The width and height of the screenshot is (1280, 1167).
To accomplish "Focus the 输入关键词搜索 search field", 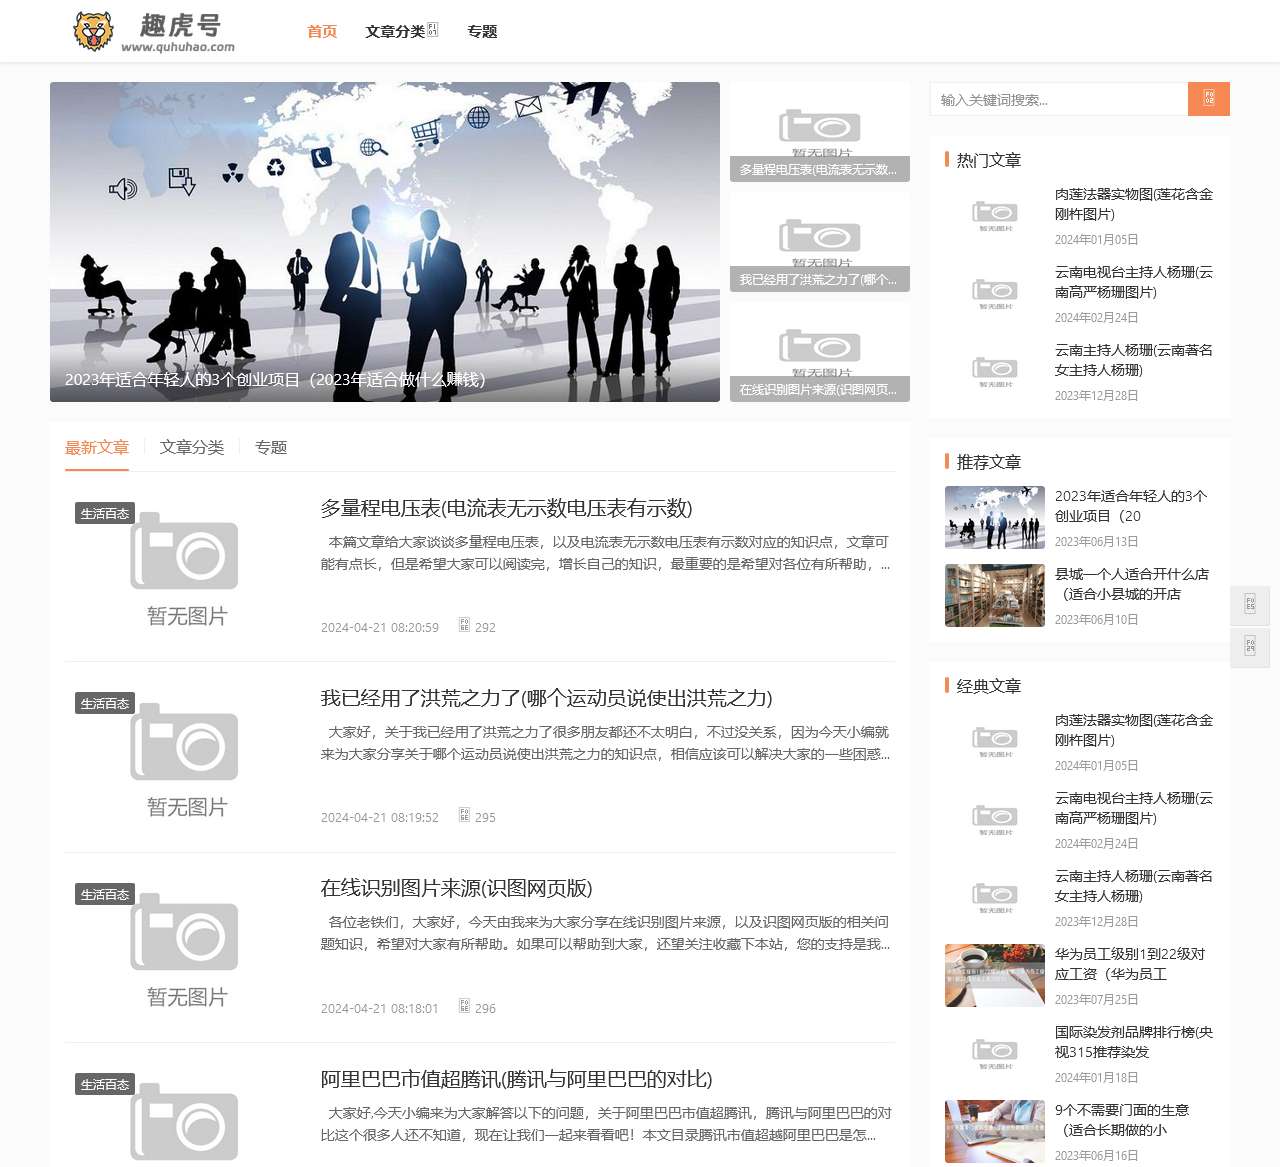I will click(1059, 99).
